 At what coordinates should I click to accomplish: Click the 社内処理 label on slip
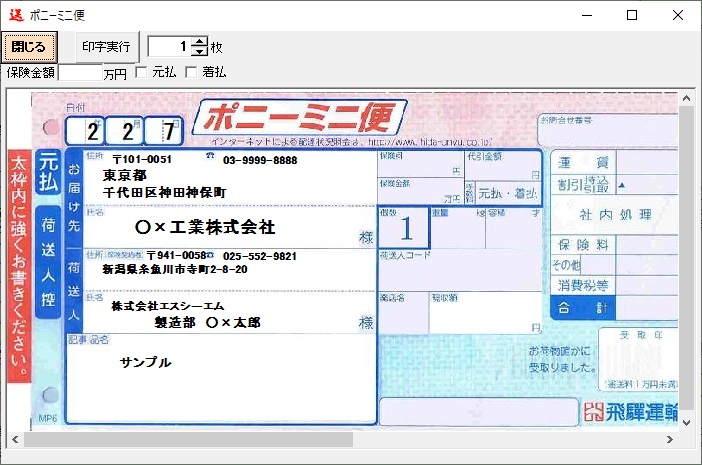point(616,215)
